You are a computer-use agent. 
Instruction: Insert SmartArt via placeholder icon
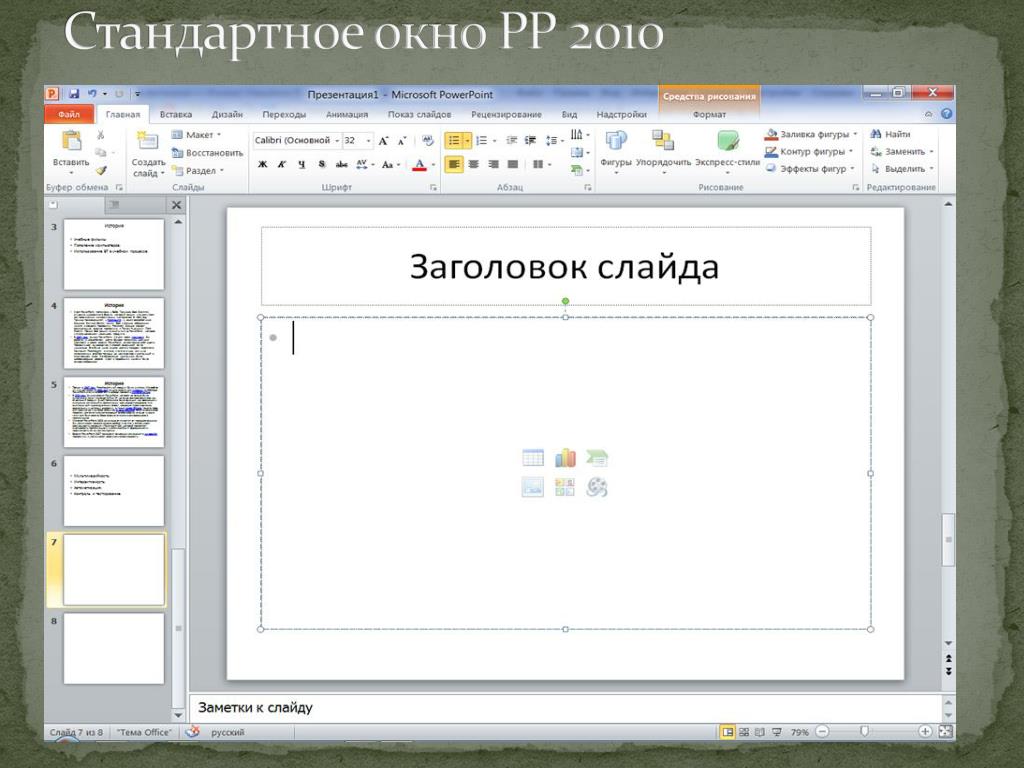click(597, 458)
